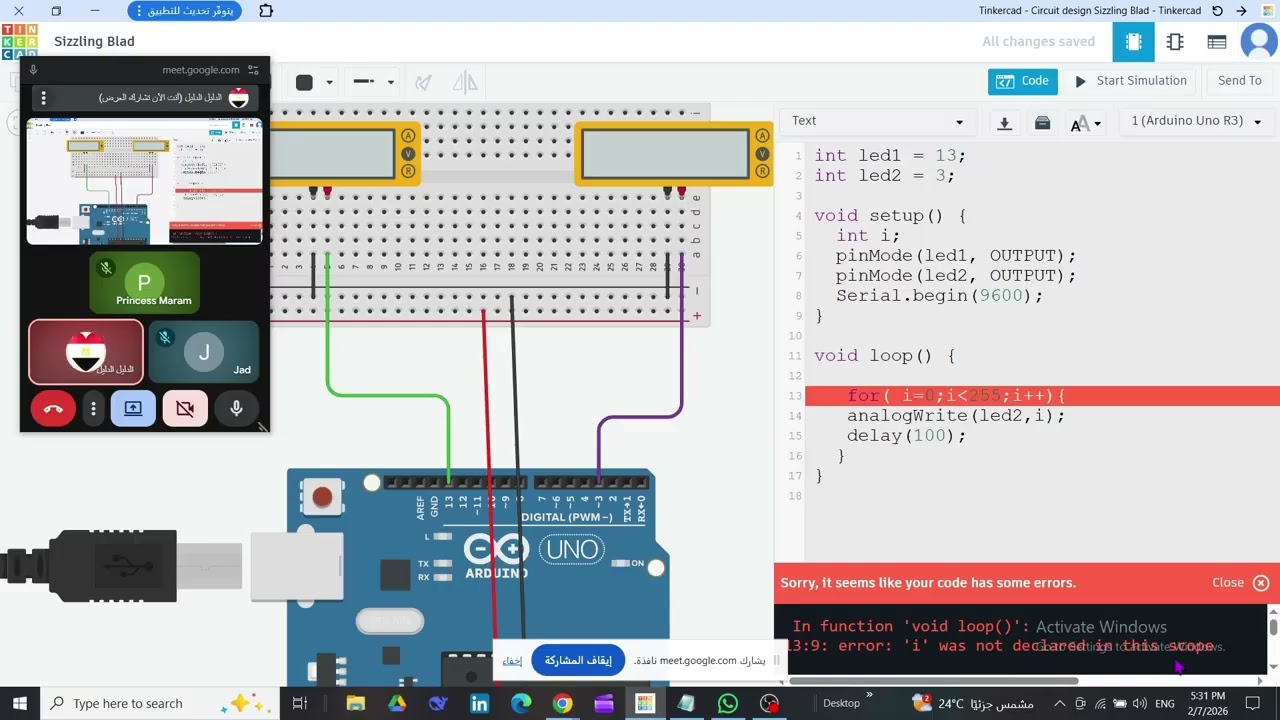This screenshot has width=1280, height=720.
Task: Click the Meet present screen button
Action: (x=133, y=408)
